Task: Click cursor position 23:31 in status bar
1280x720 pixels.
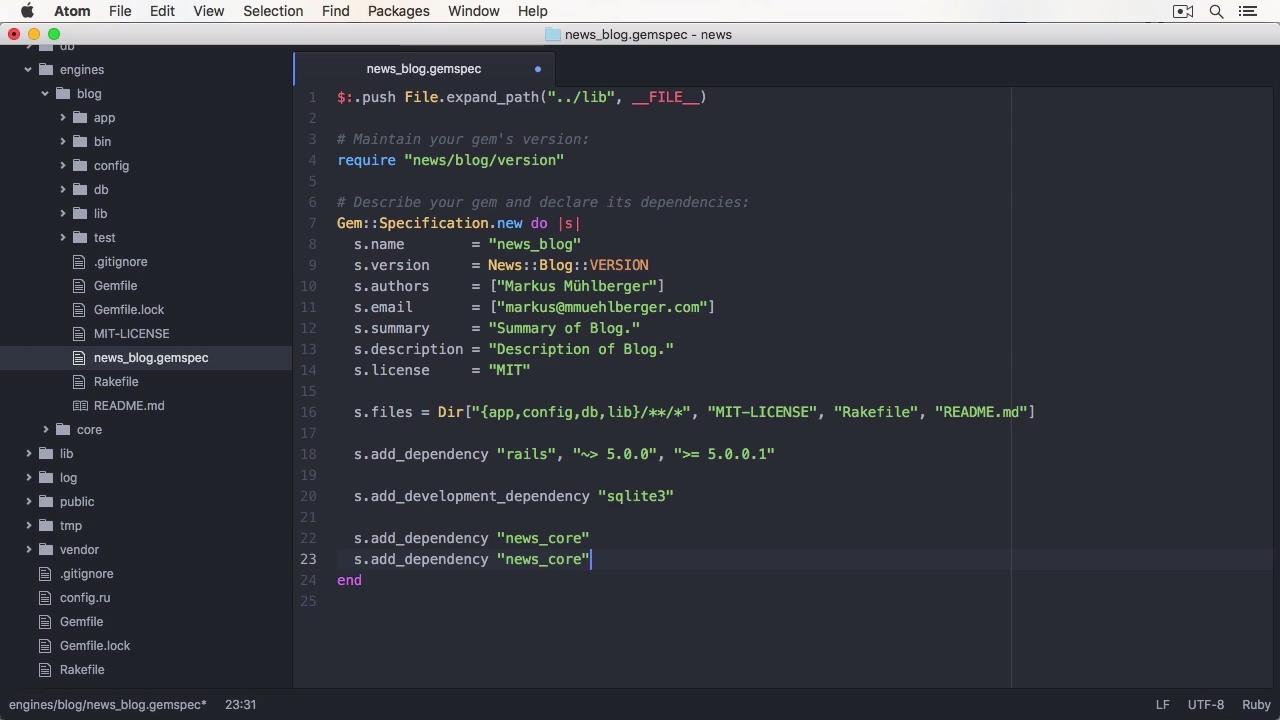Action: point(240,704)
